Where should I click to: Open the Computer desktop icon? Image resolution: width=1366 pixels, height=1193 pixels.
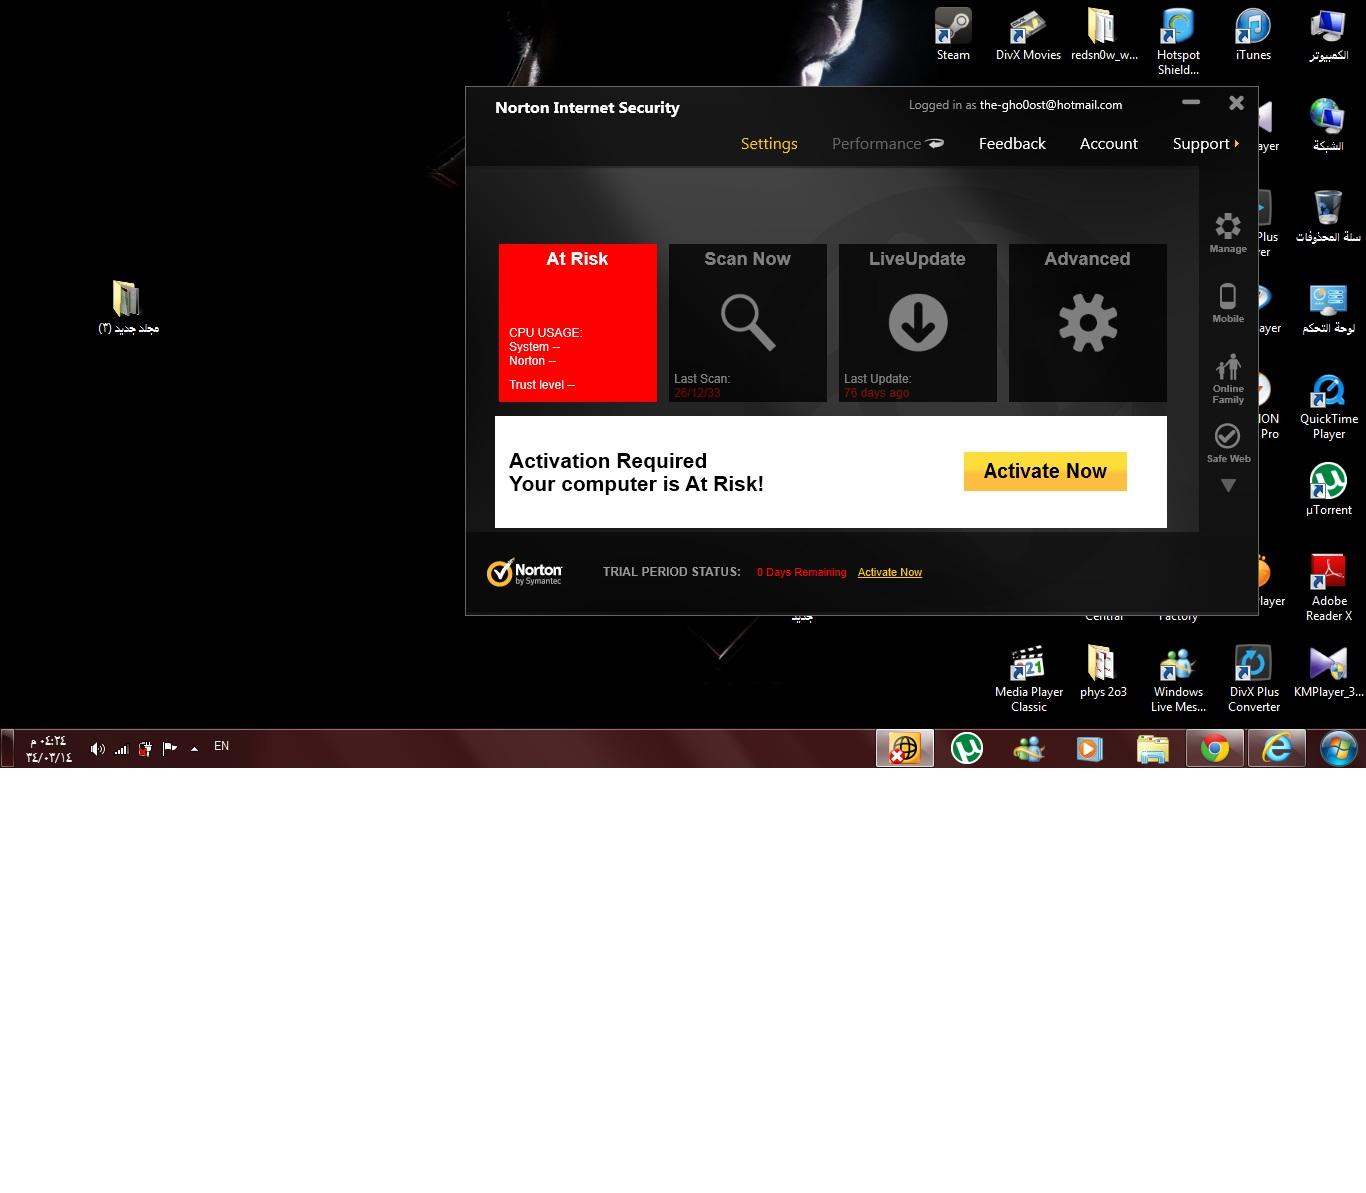(1328, 35)
